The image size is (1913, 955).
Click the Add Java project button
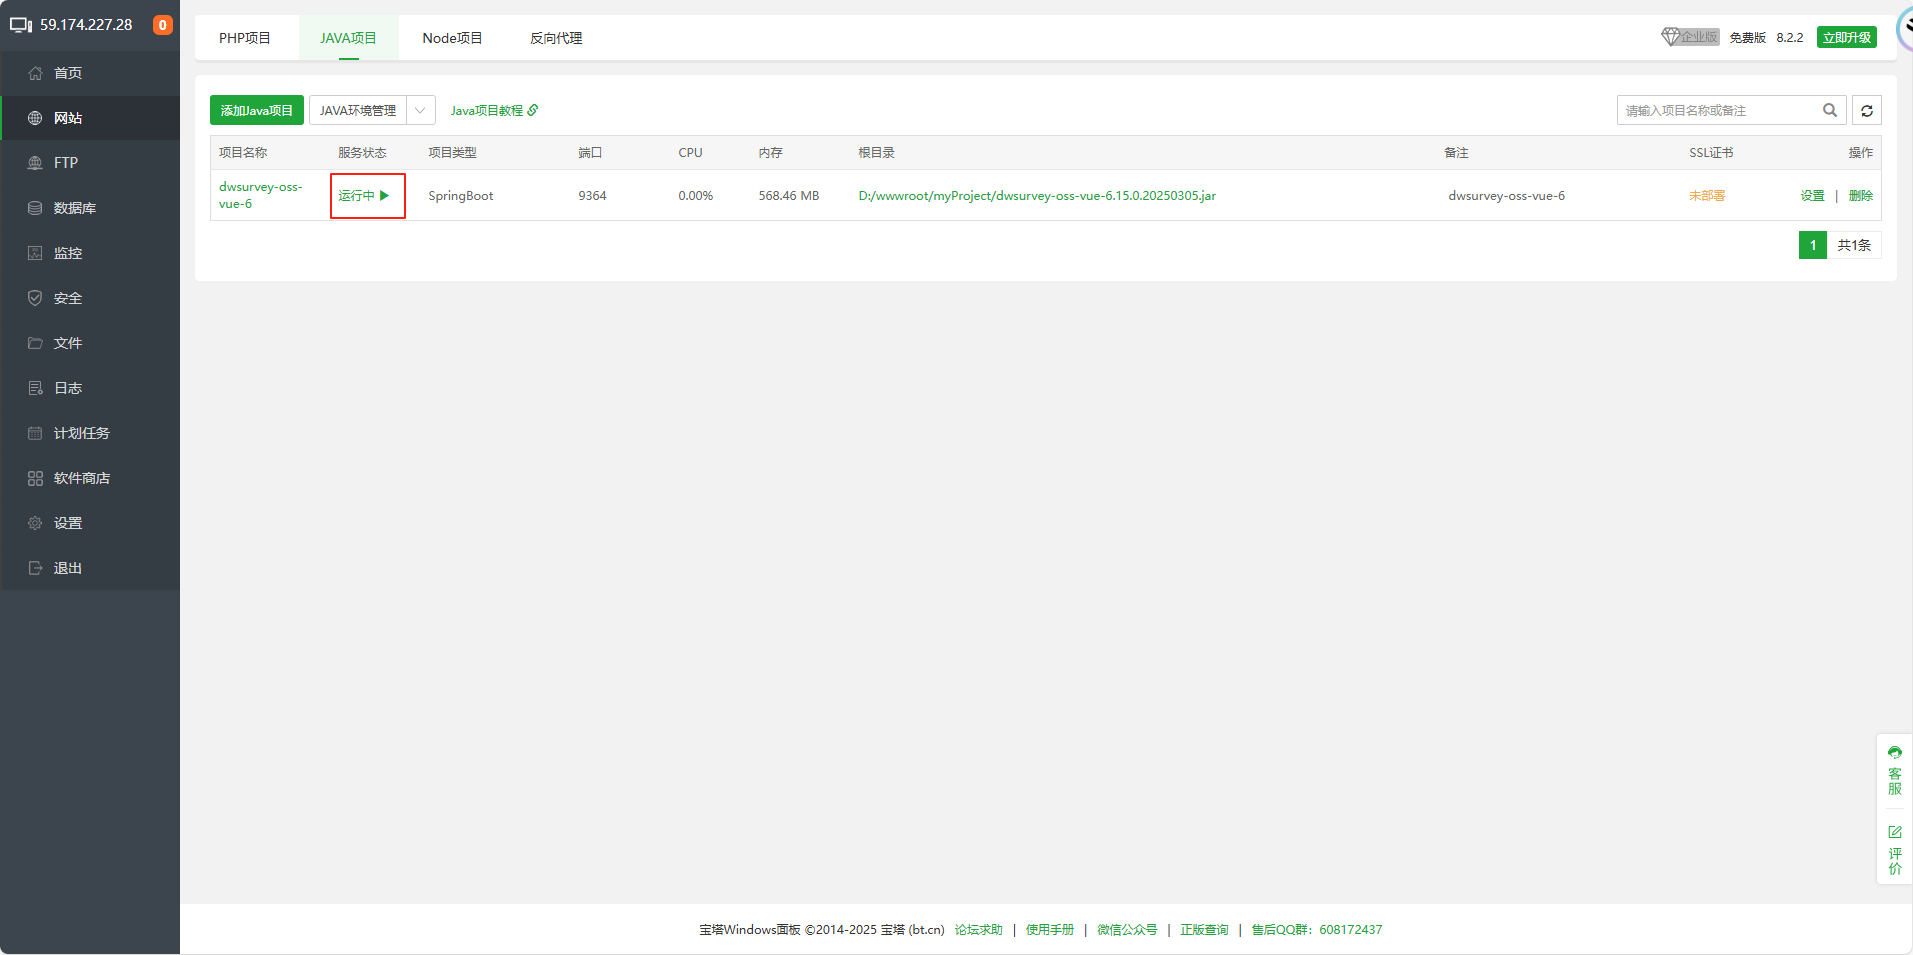click(x=257, y=111)
